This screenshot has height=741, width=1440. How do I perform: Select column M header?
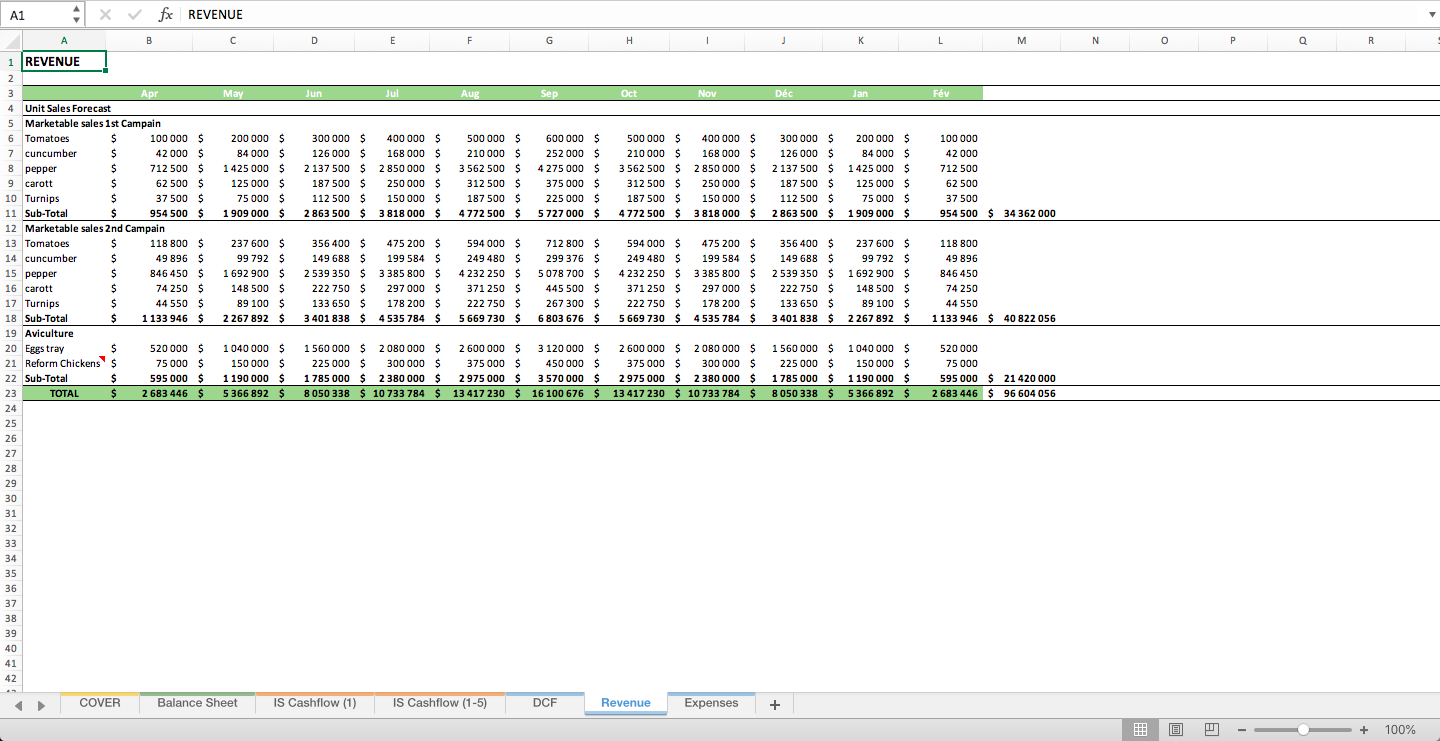[x=1021, y=41]
